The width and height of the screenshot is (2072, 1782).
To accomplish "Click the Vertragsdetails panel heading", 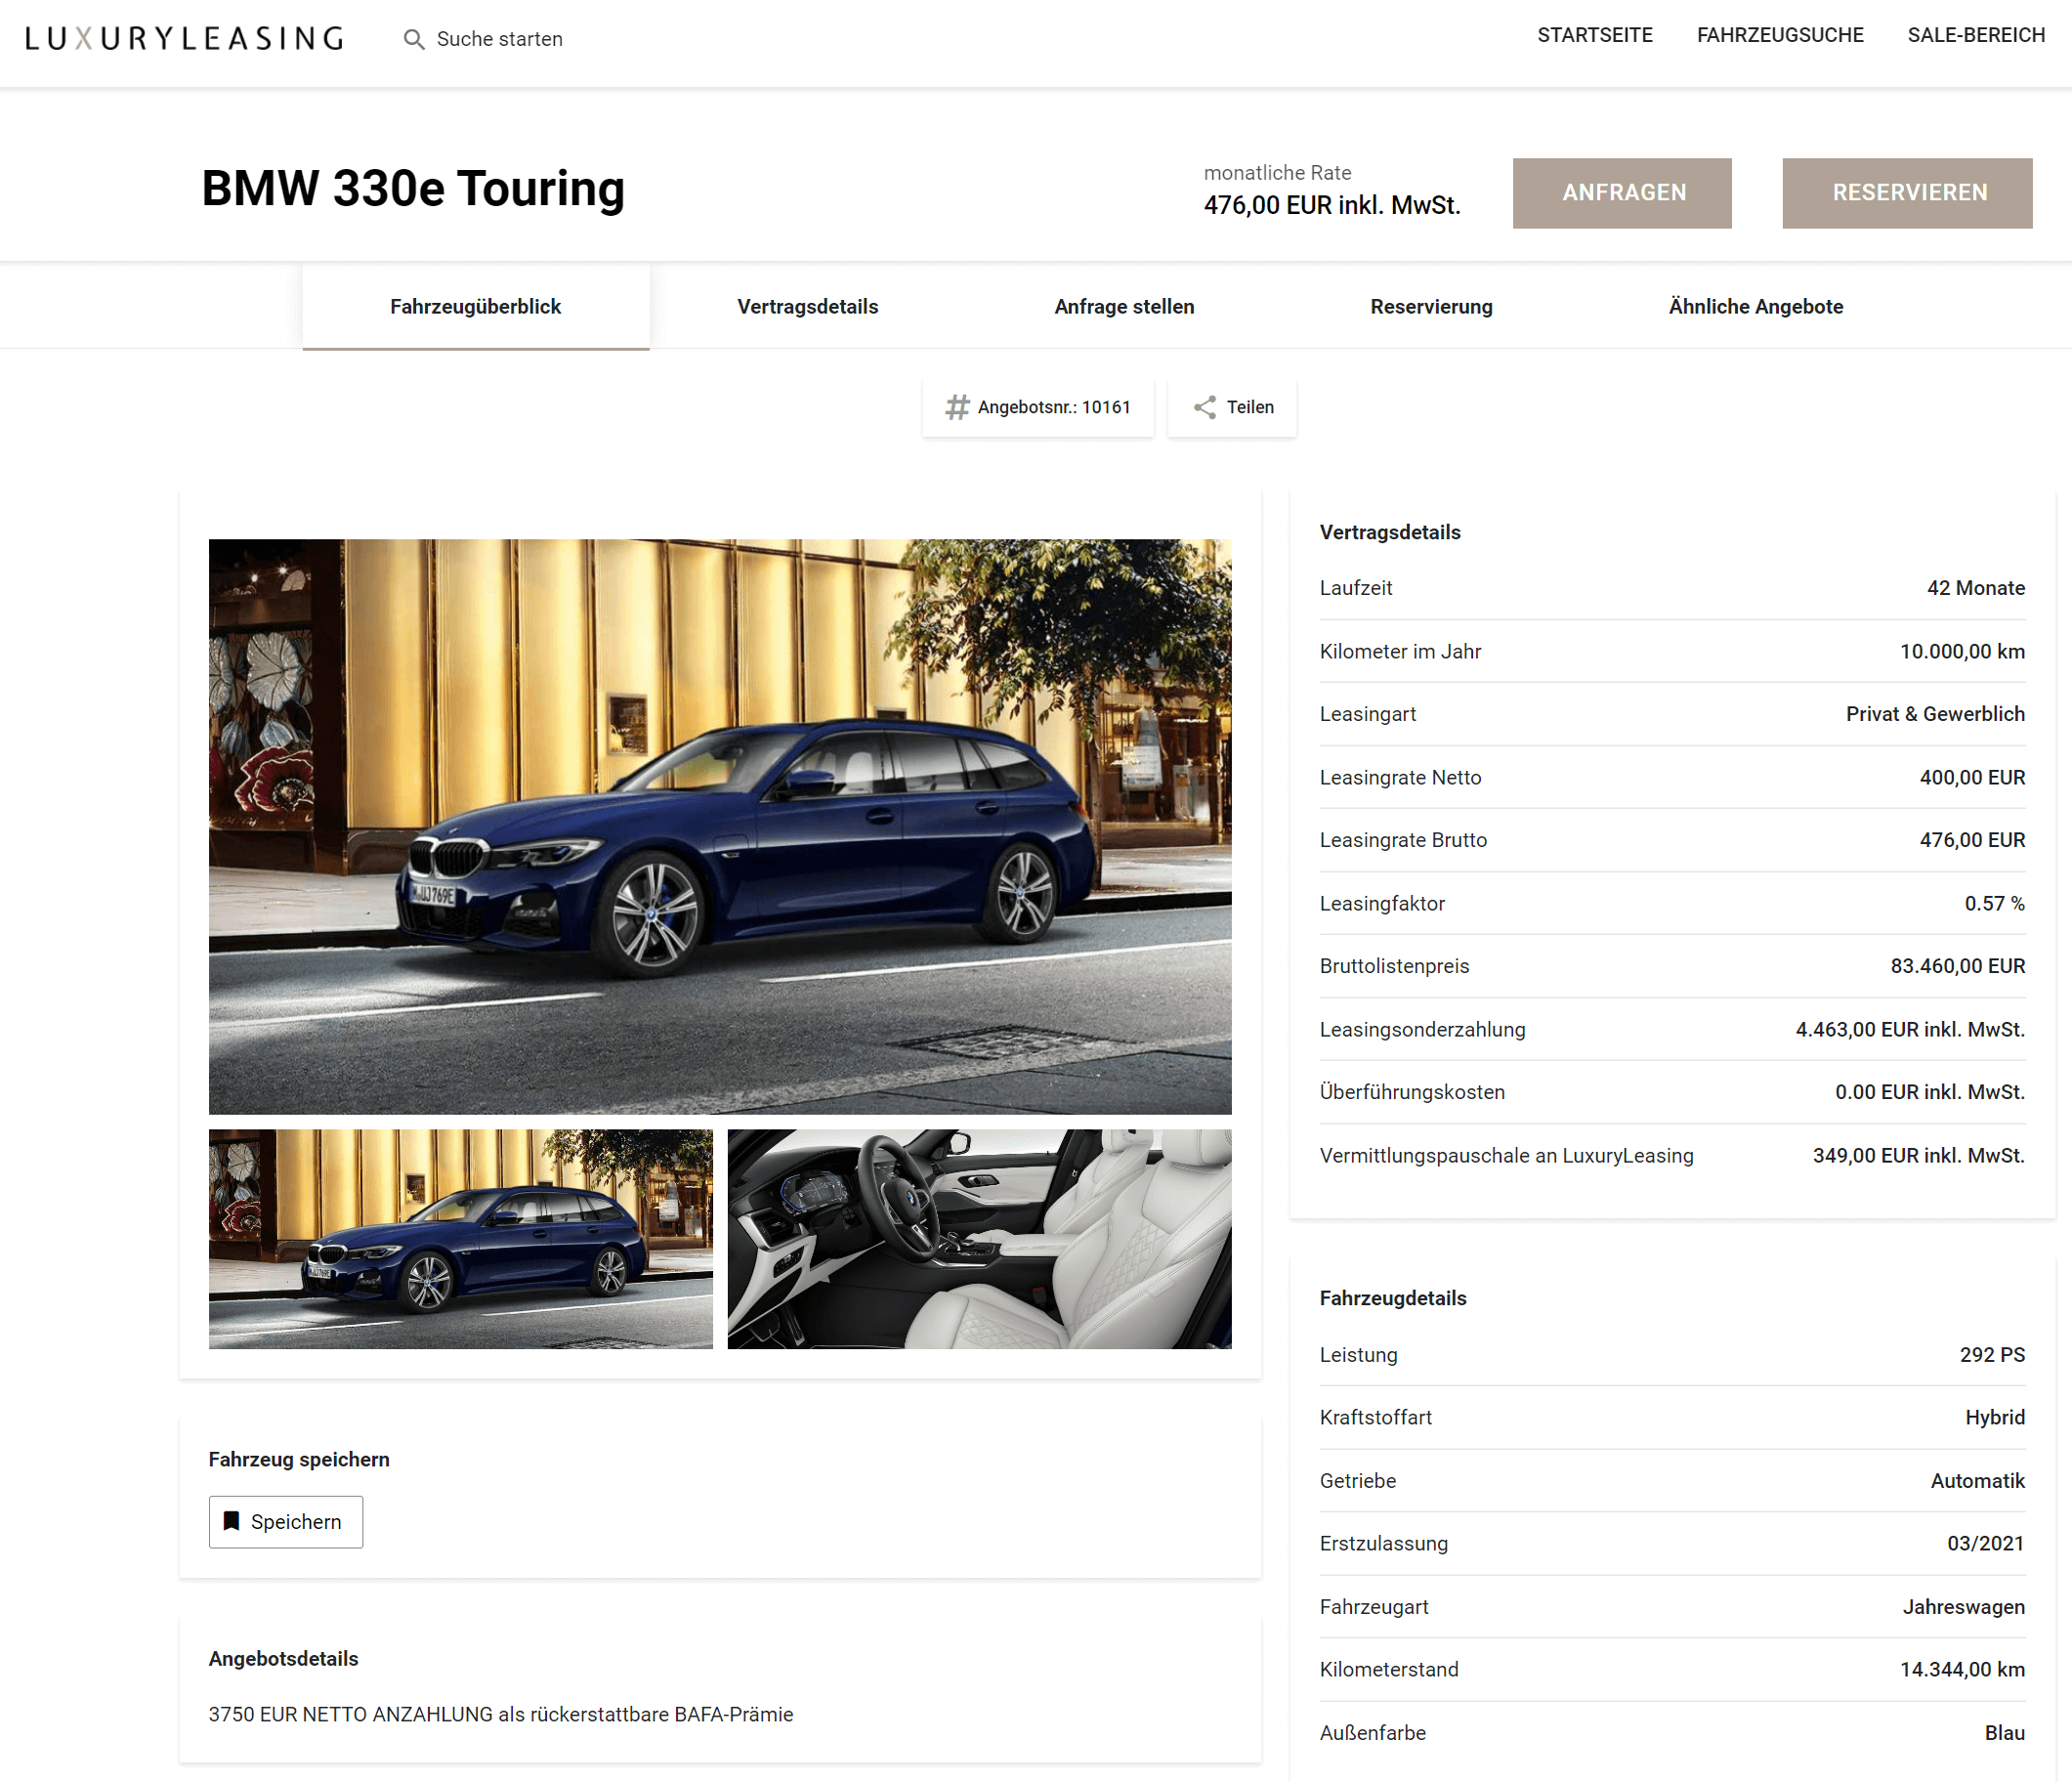I will (1389, 532).
